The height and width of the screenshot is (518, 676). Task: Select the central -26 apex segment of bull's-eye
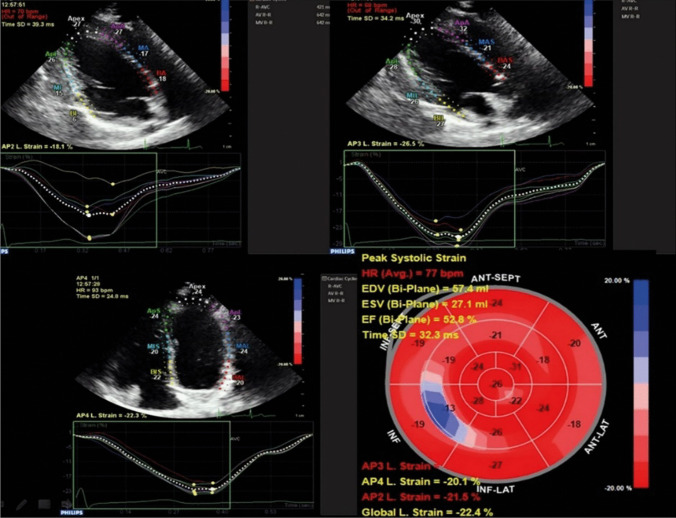[497, 384]
